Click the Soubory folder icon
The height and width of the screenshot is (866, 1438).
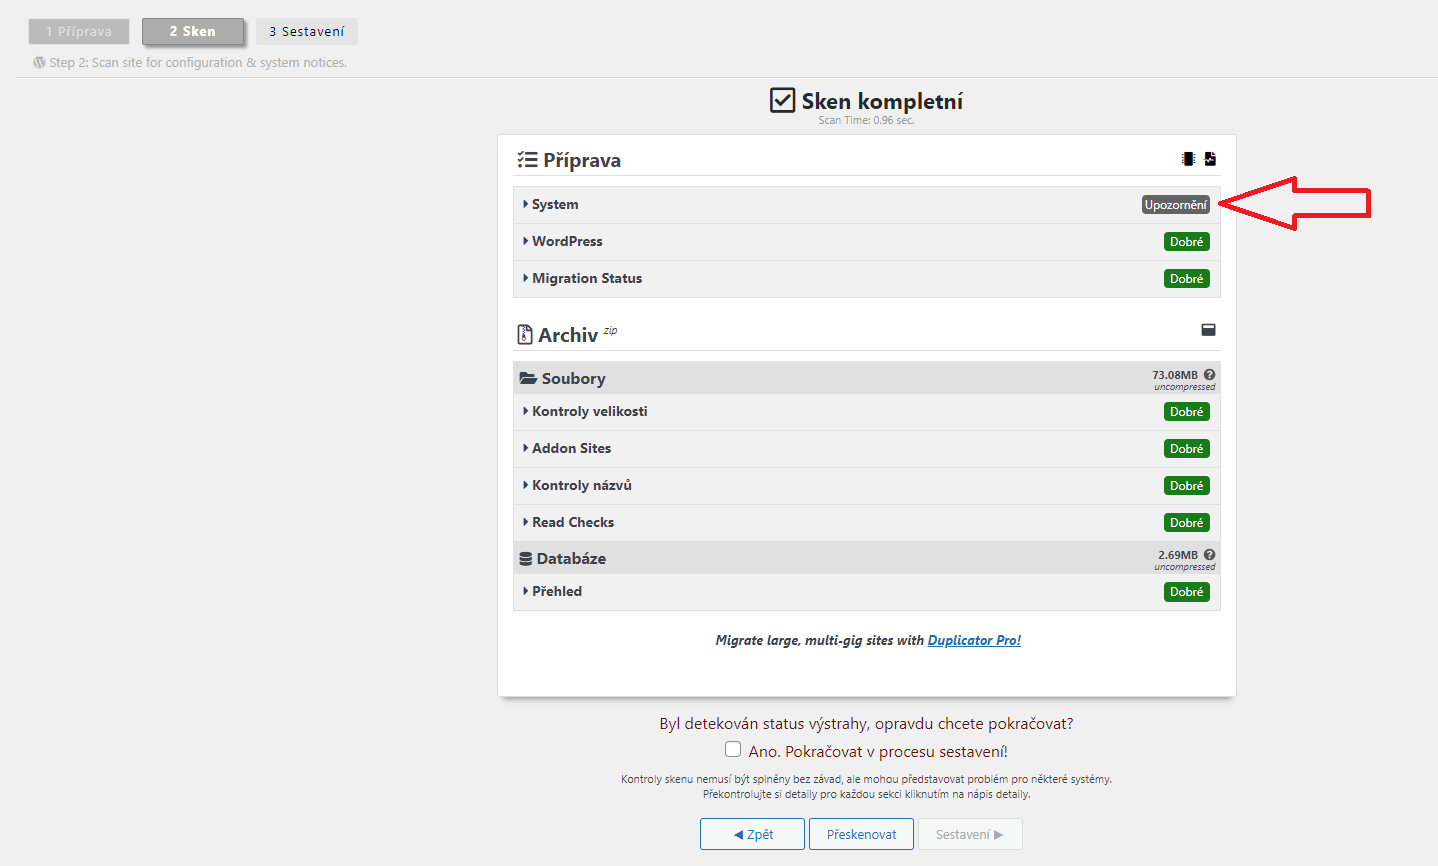point(528,379)
